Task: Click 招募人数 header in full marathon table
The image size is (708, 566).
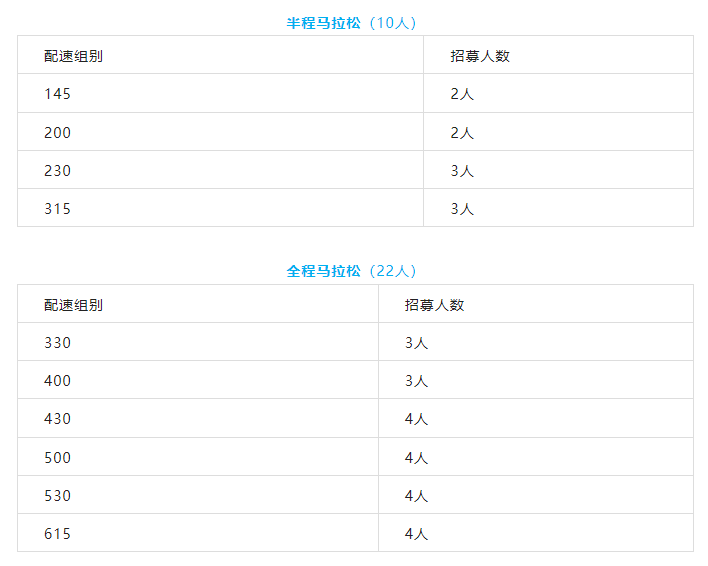Action: tap(435, 305)
